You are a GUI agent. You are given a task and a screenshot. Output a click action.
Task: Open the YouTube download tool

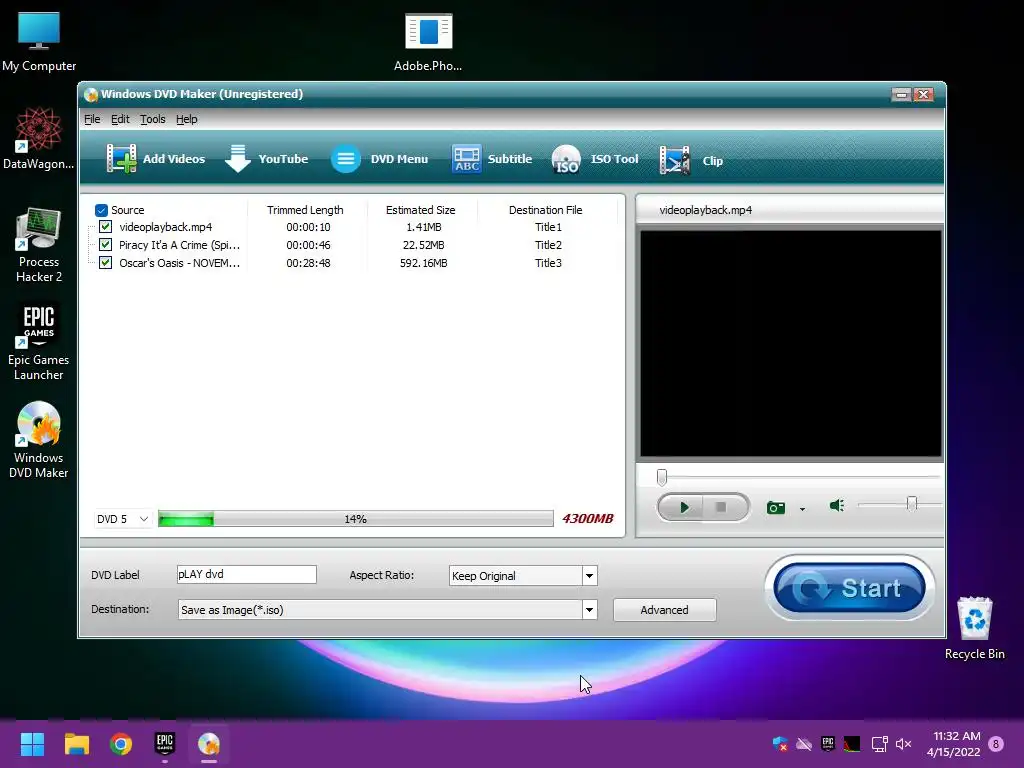[266, 159]
